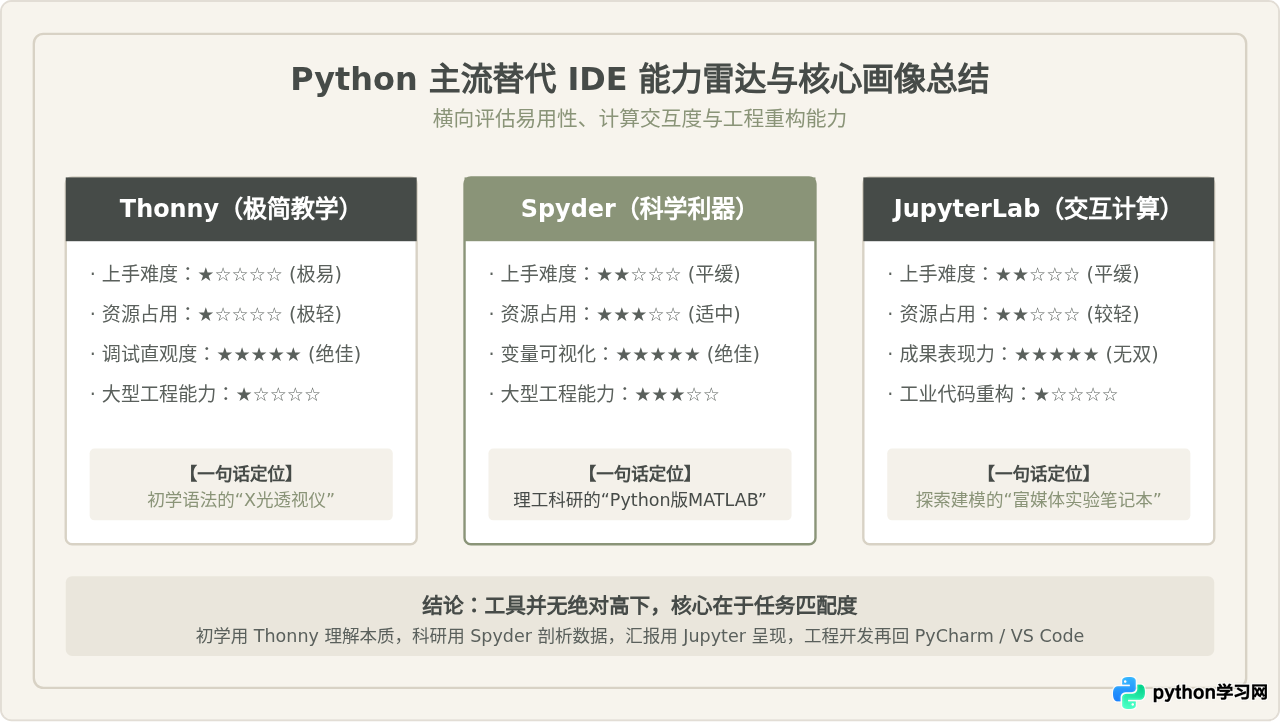Click the title "Python 主流替代 IDE 能力雷达与核心画像总结"
Viewport: 1280px width, 722px height.
[640, 79]
